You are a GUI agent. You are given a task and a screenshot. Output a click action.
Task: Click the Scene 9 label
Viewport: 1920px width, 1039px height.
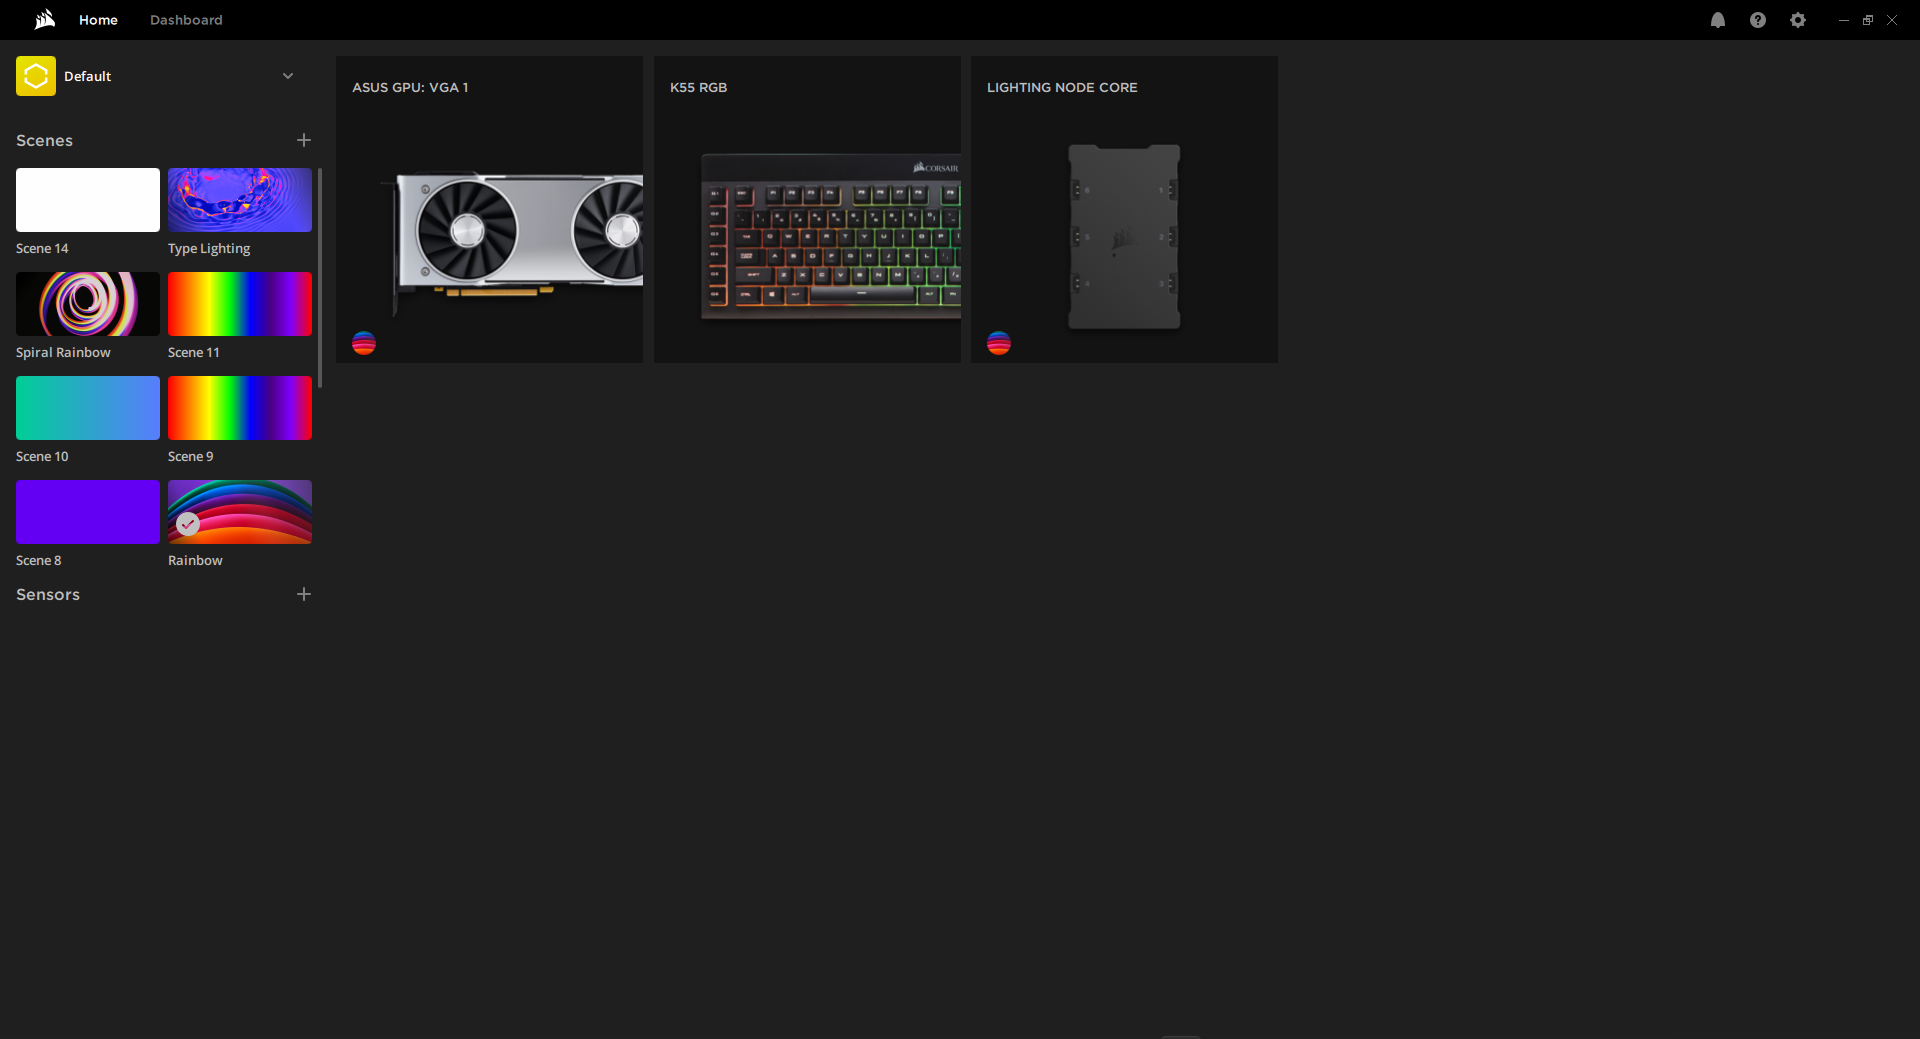190,456
